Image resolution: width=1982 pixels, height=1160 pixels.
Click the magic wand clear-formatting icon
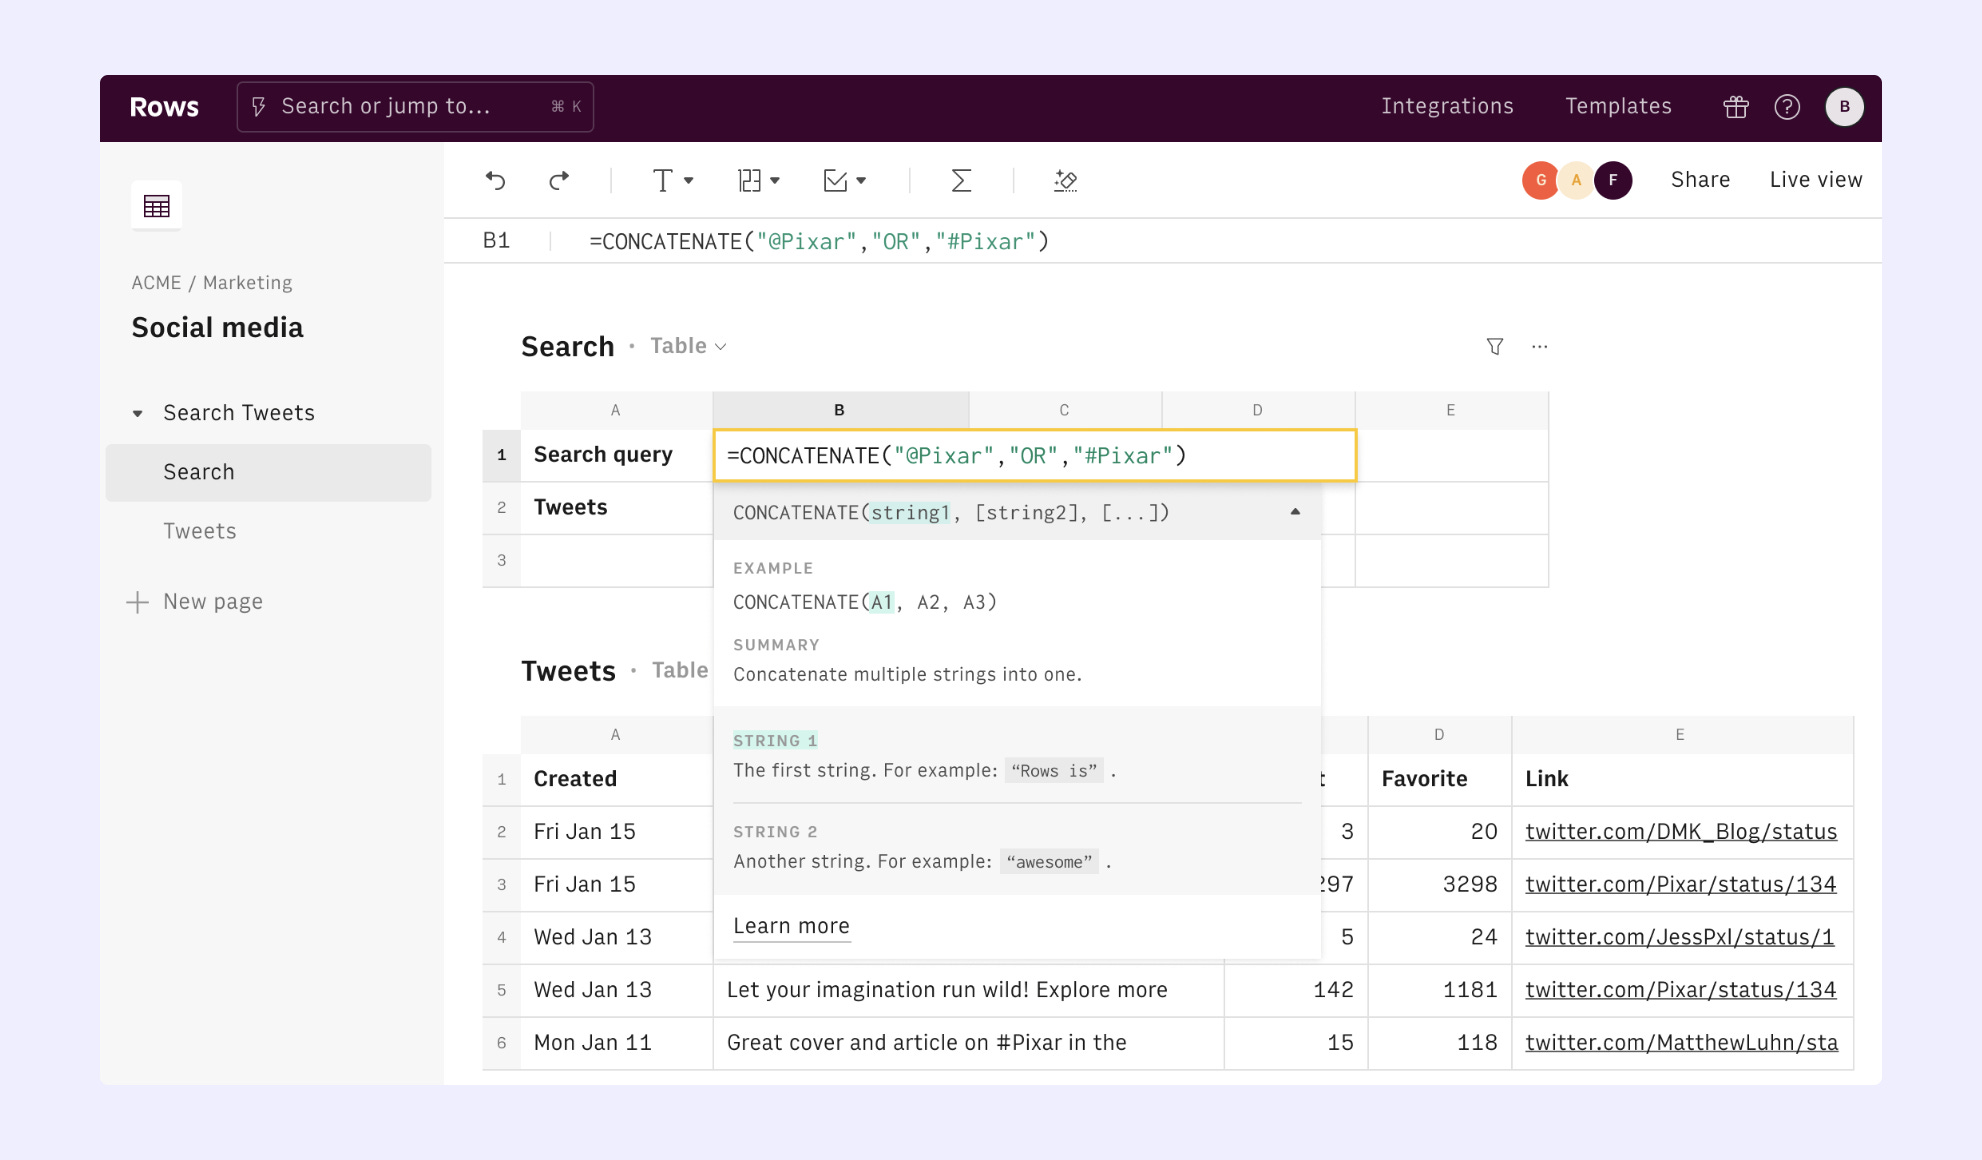[1065, 180]
